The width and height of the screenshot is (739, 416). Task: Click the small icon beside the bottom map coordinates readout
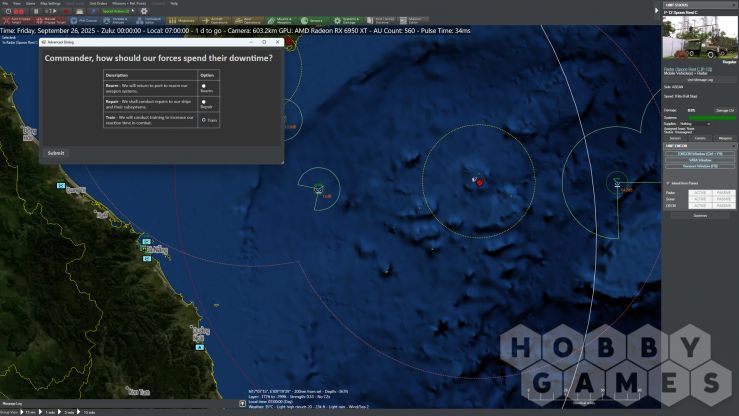click(x=243, y=404)
